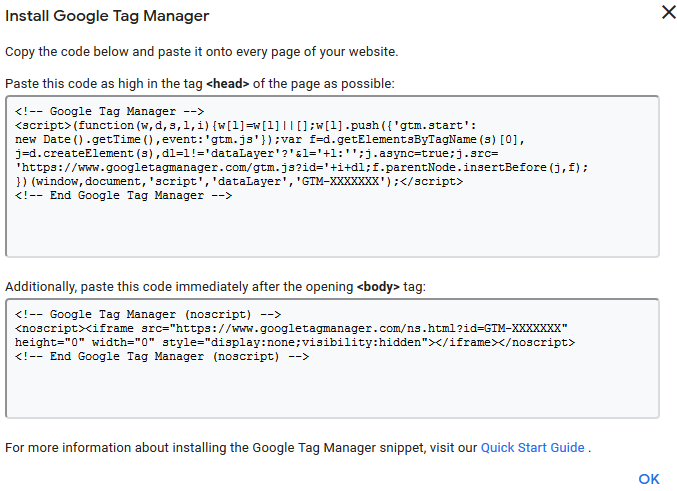Click the bold '<head>' word in instructions
This screenshot has width=677, height=491.
click(x=228, y=83)
